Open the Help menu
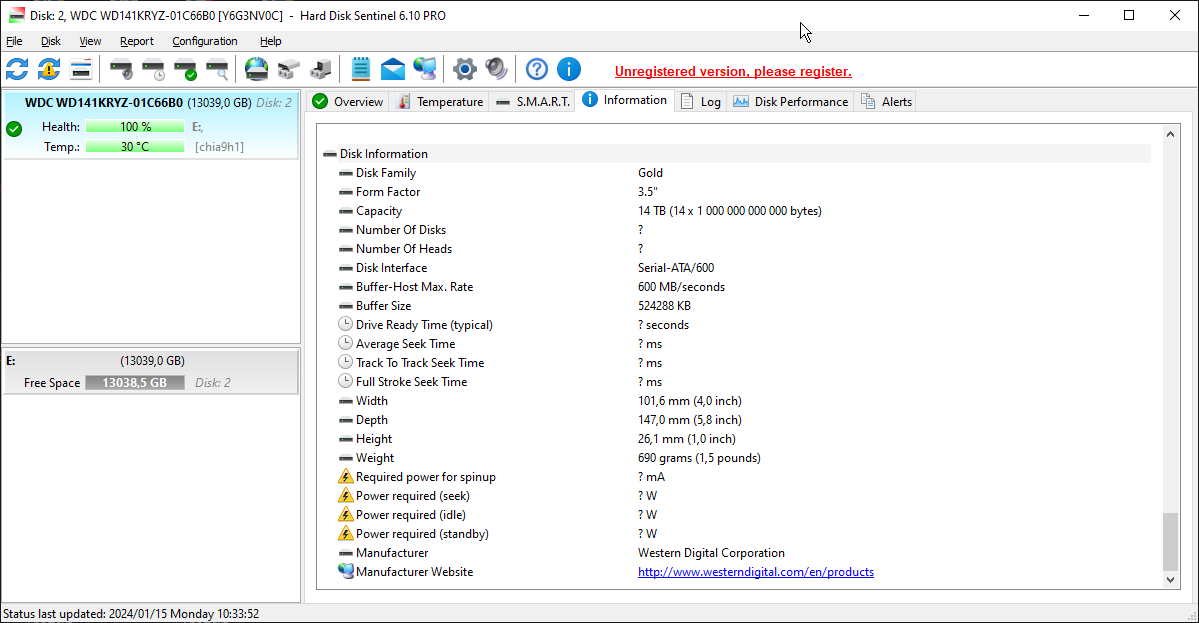This screenshot has width=1199, height=623. [271, 41]
